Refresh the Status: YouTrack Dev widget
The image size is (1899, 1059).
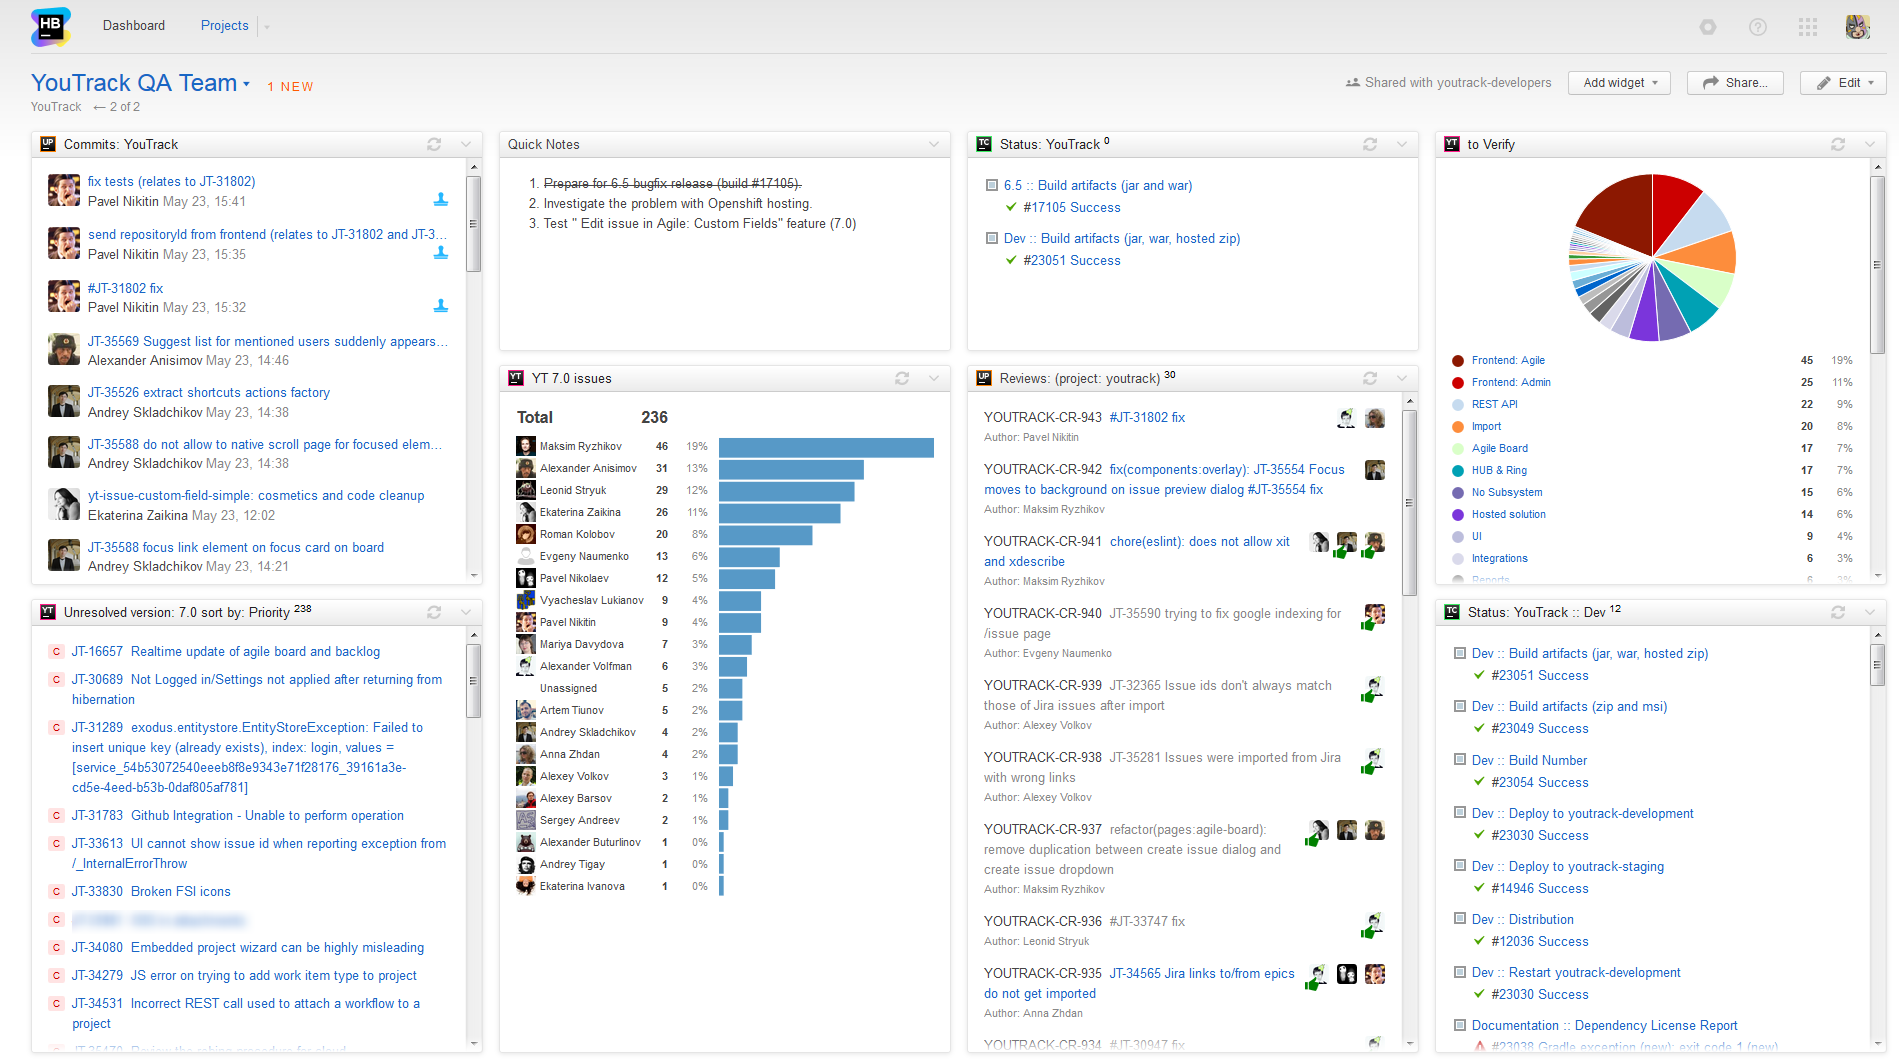pyautogui.click(x=1838, y=612)
